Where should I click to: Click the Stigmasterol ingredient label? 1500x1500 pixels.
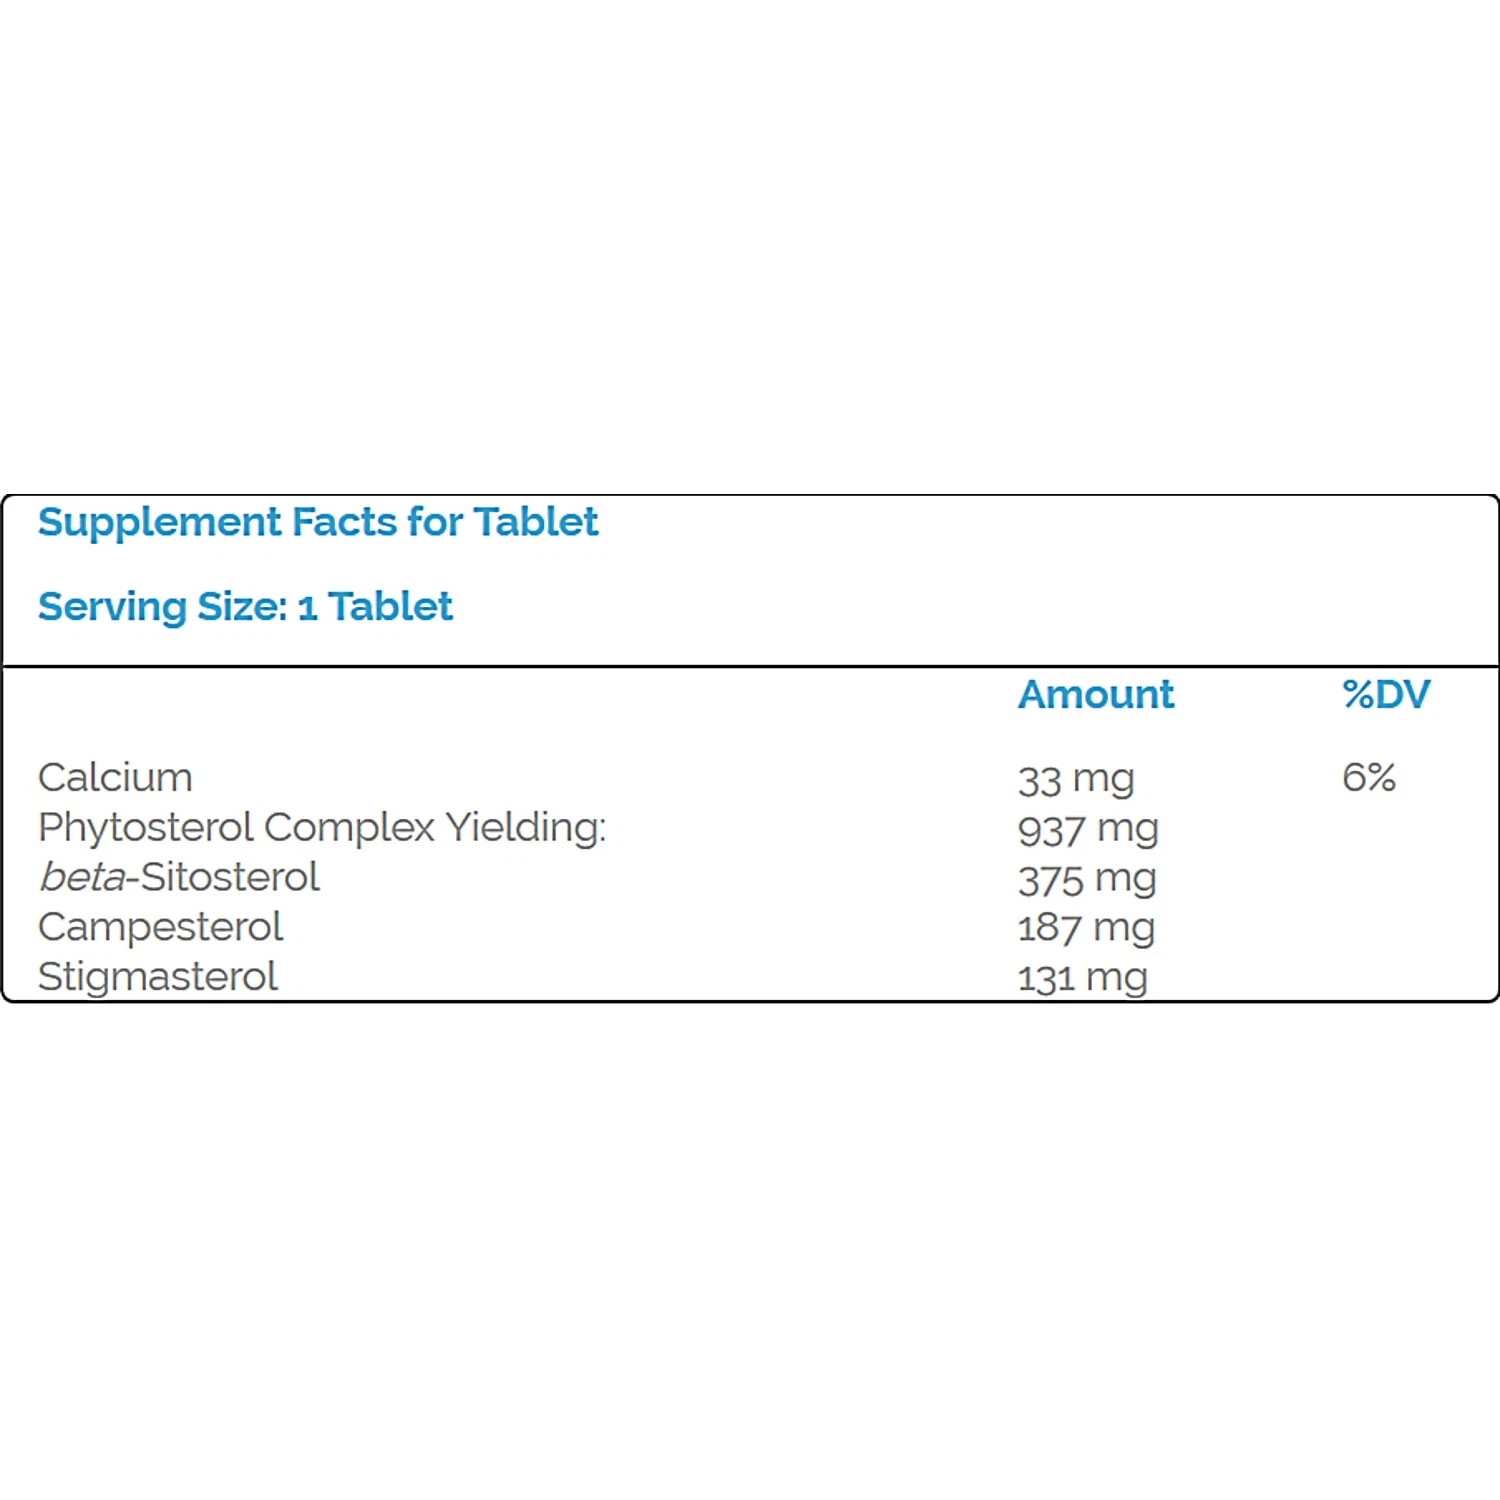[158, 977]
